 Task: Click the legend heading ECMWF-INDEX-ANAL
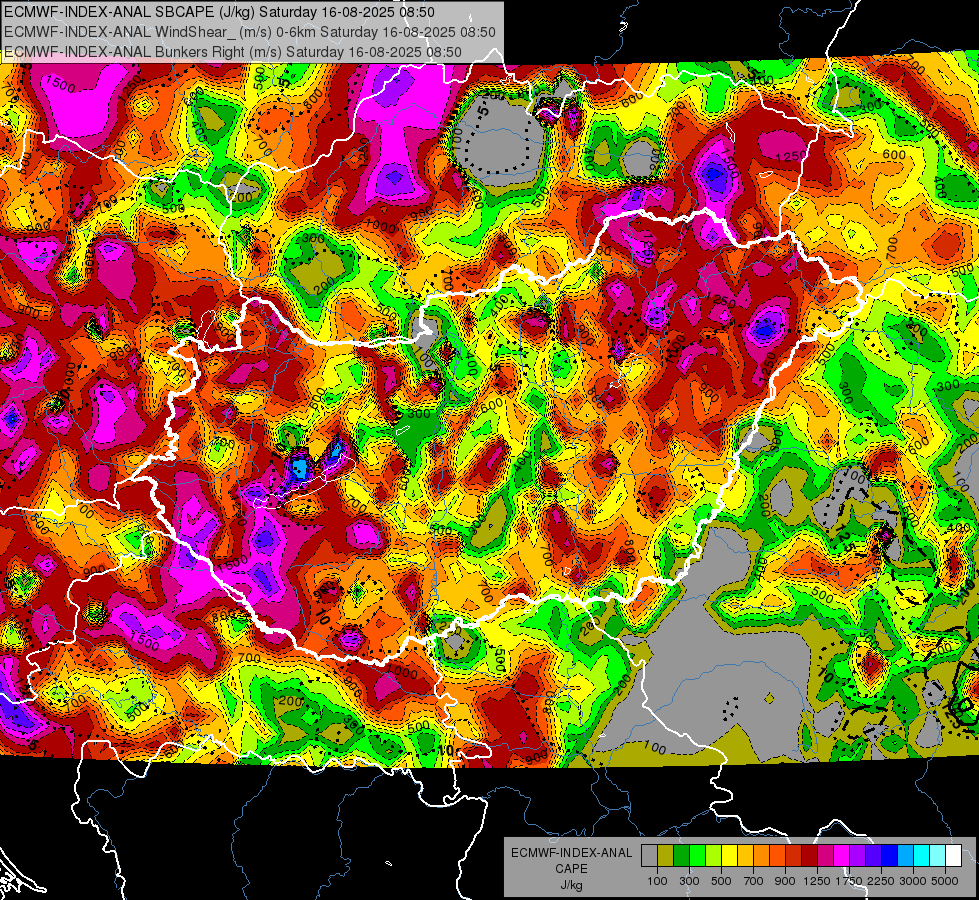(572, 853)
